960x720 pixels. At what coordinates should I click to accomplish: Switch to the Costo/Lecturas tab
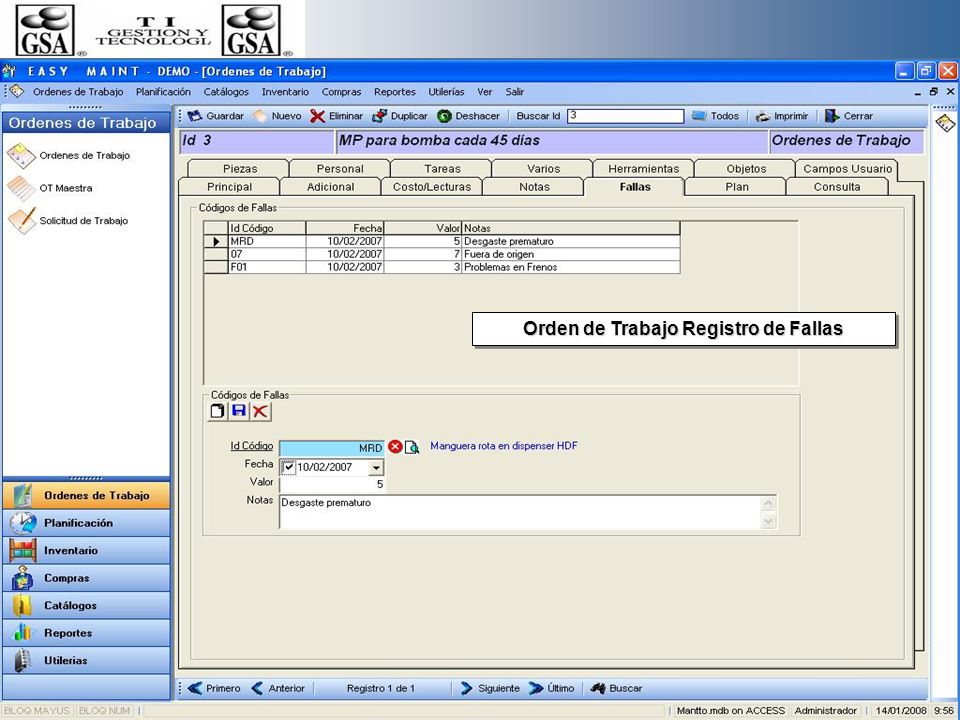click(432, 187)
